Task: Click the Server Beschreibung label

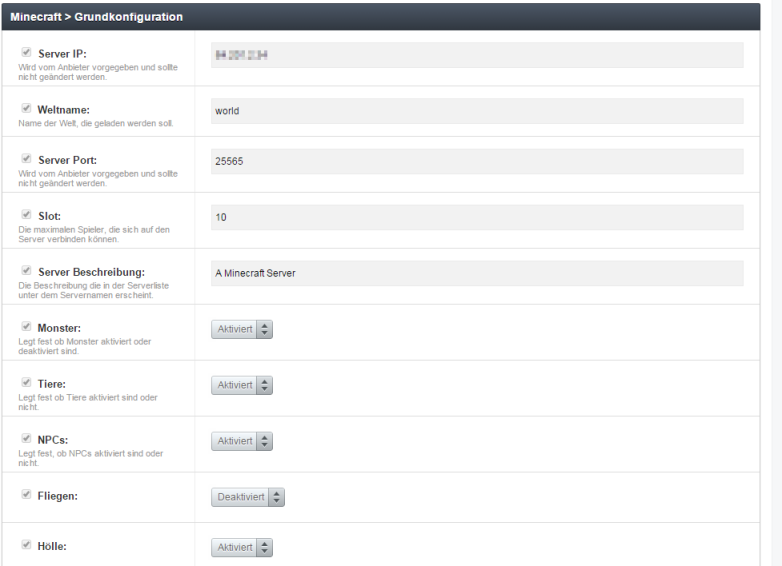Action: click(x=91, y=272)
